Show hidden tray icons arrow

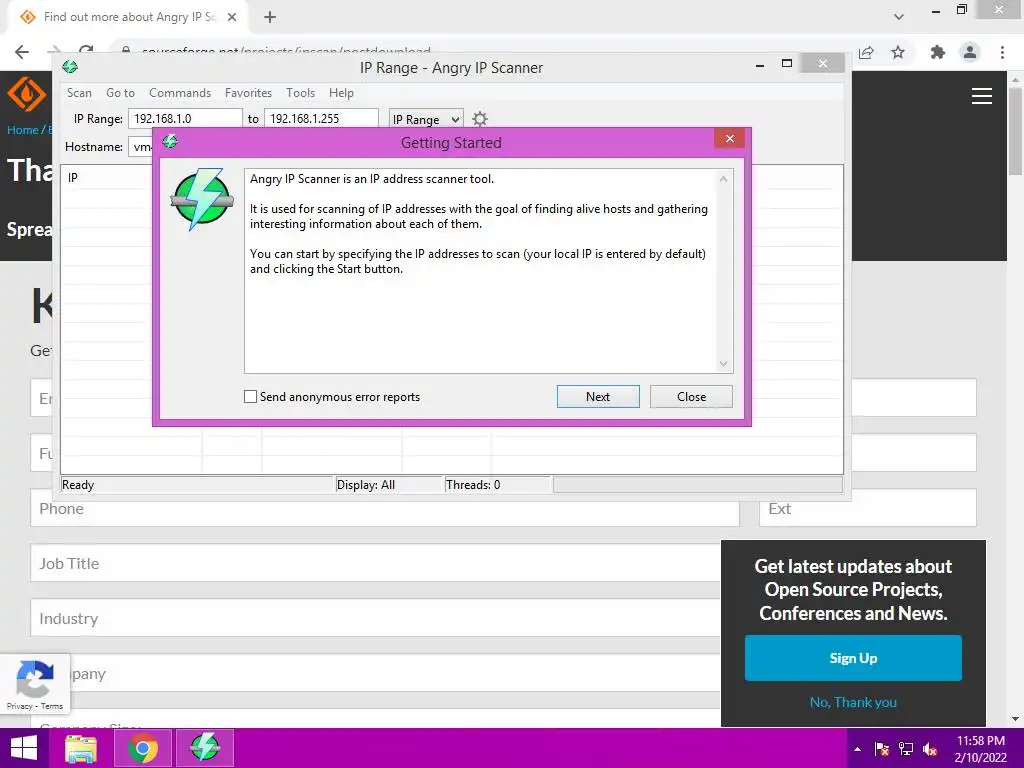coord(857,749)
